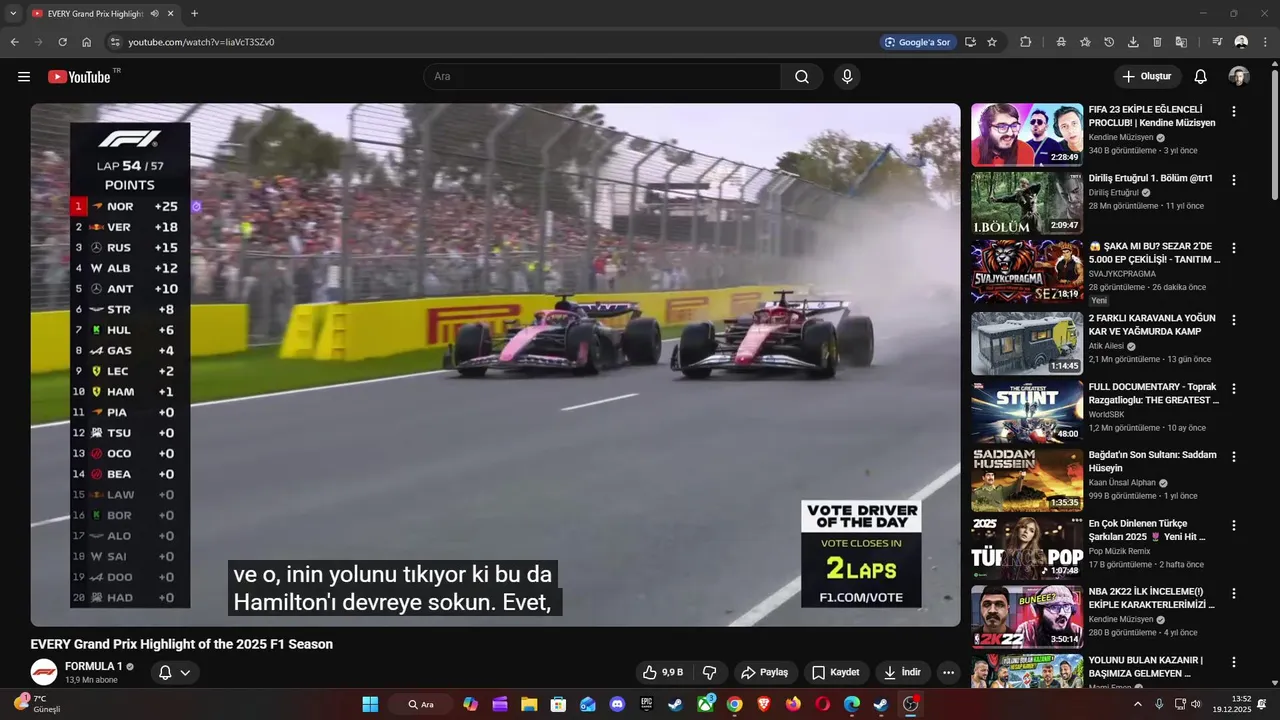Open subscription notification bell dropdown
The height and width of the screenshot is (720, 1280).
174,672
